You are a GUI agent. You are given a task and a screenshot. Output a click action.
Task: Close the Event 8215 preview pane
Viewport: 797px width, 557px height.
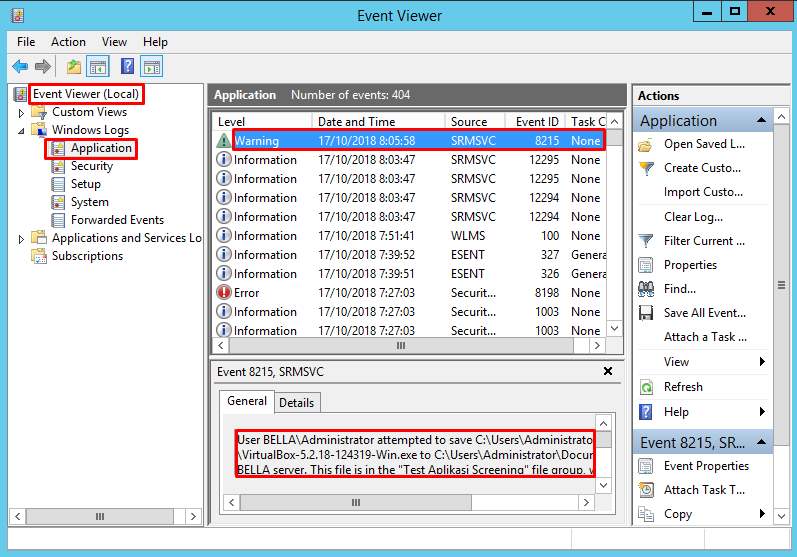click(607, 371)
